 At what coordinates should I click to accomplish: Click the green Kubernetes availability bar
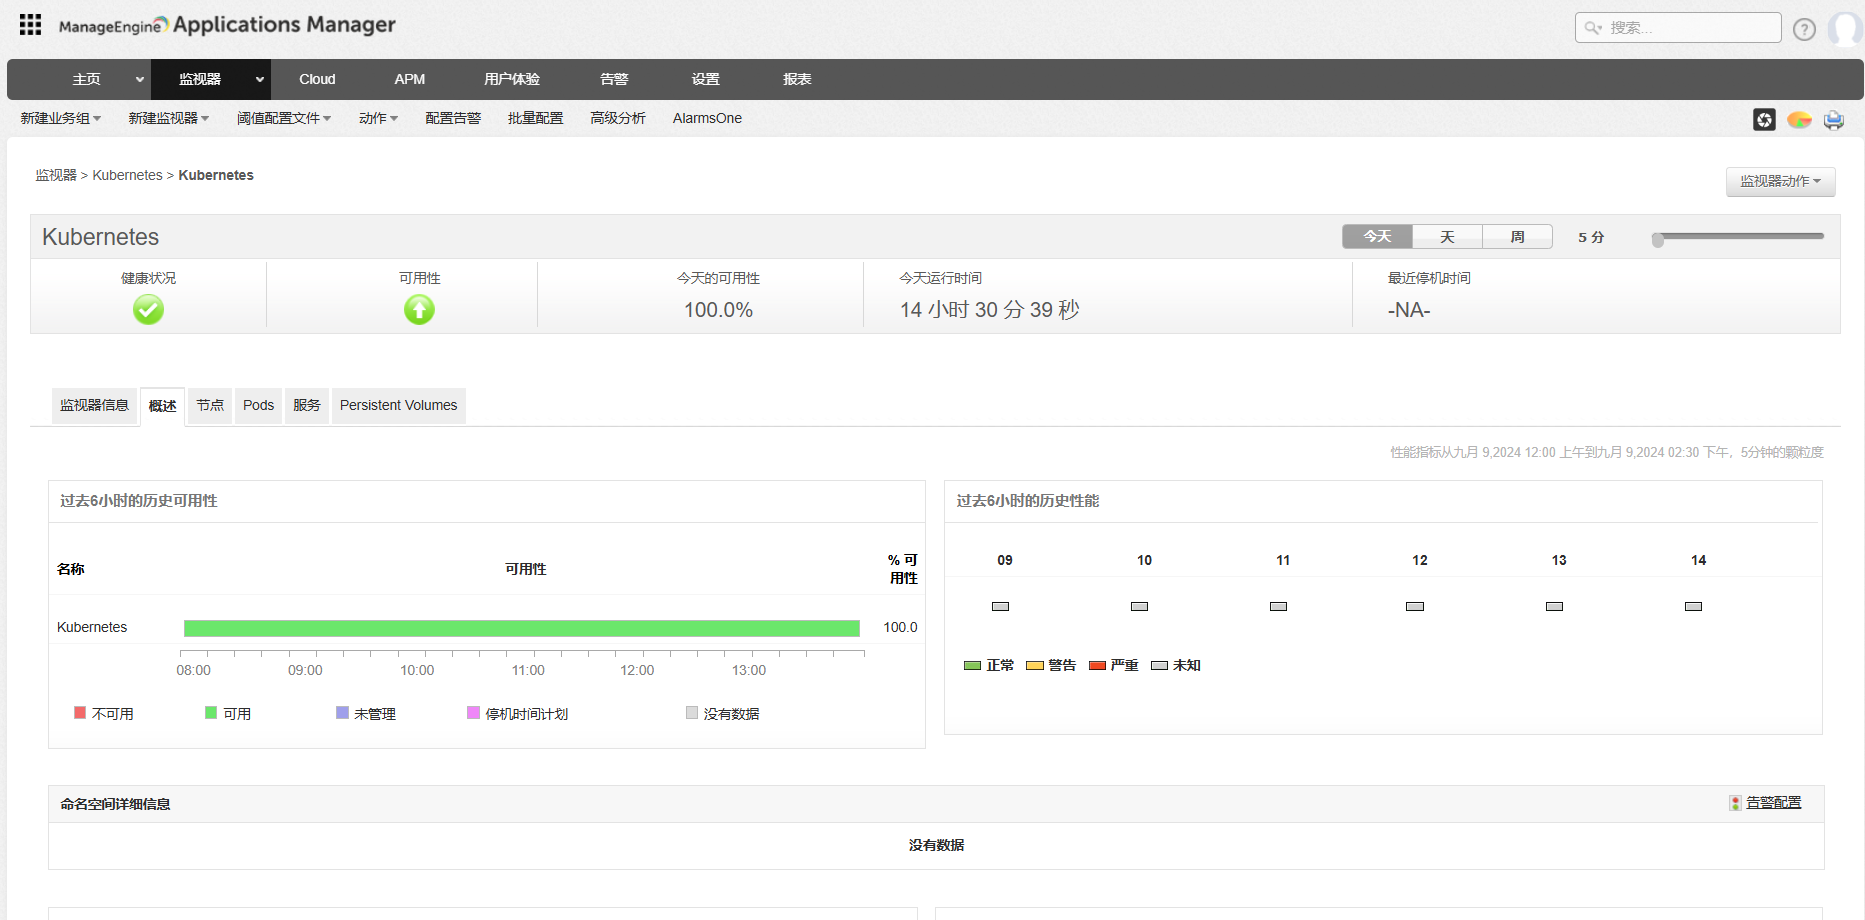[x=522, y=628]
